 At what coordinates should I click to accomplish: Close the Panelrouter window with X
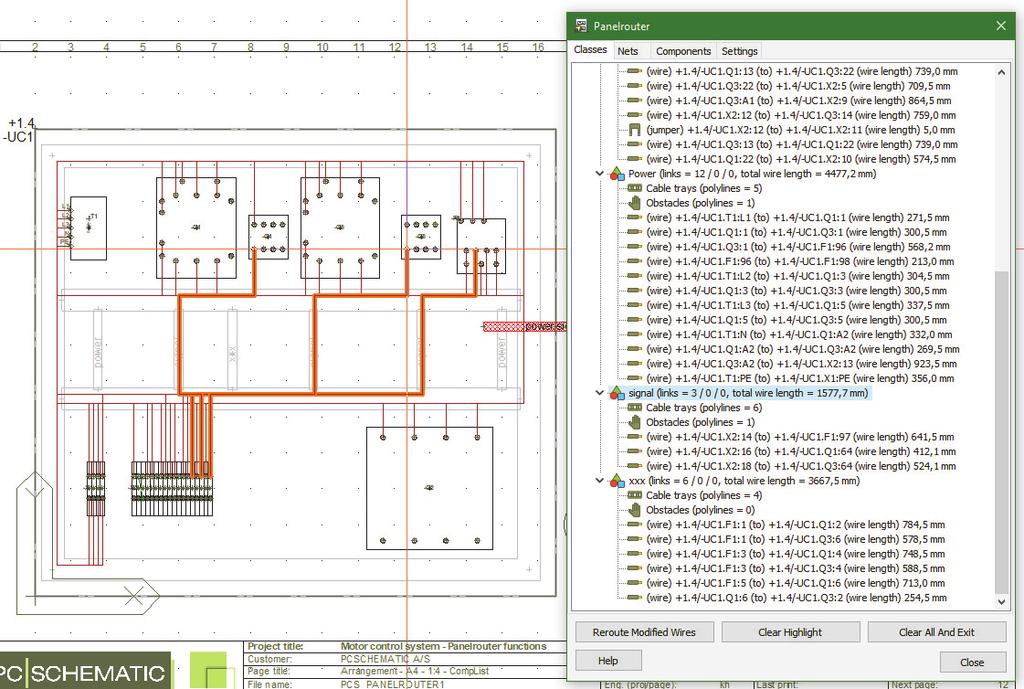(x=1000, y=26)
